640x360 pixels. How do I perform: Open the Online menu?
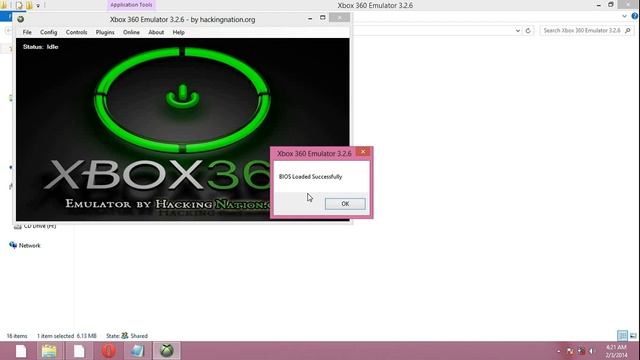coord(131,32)
